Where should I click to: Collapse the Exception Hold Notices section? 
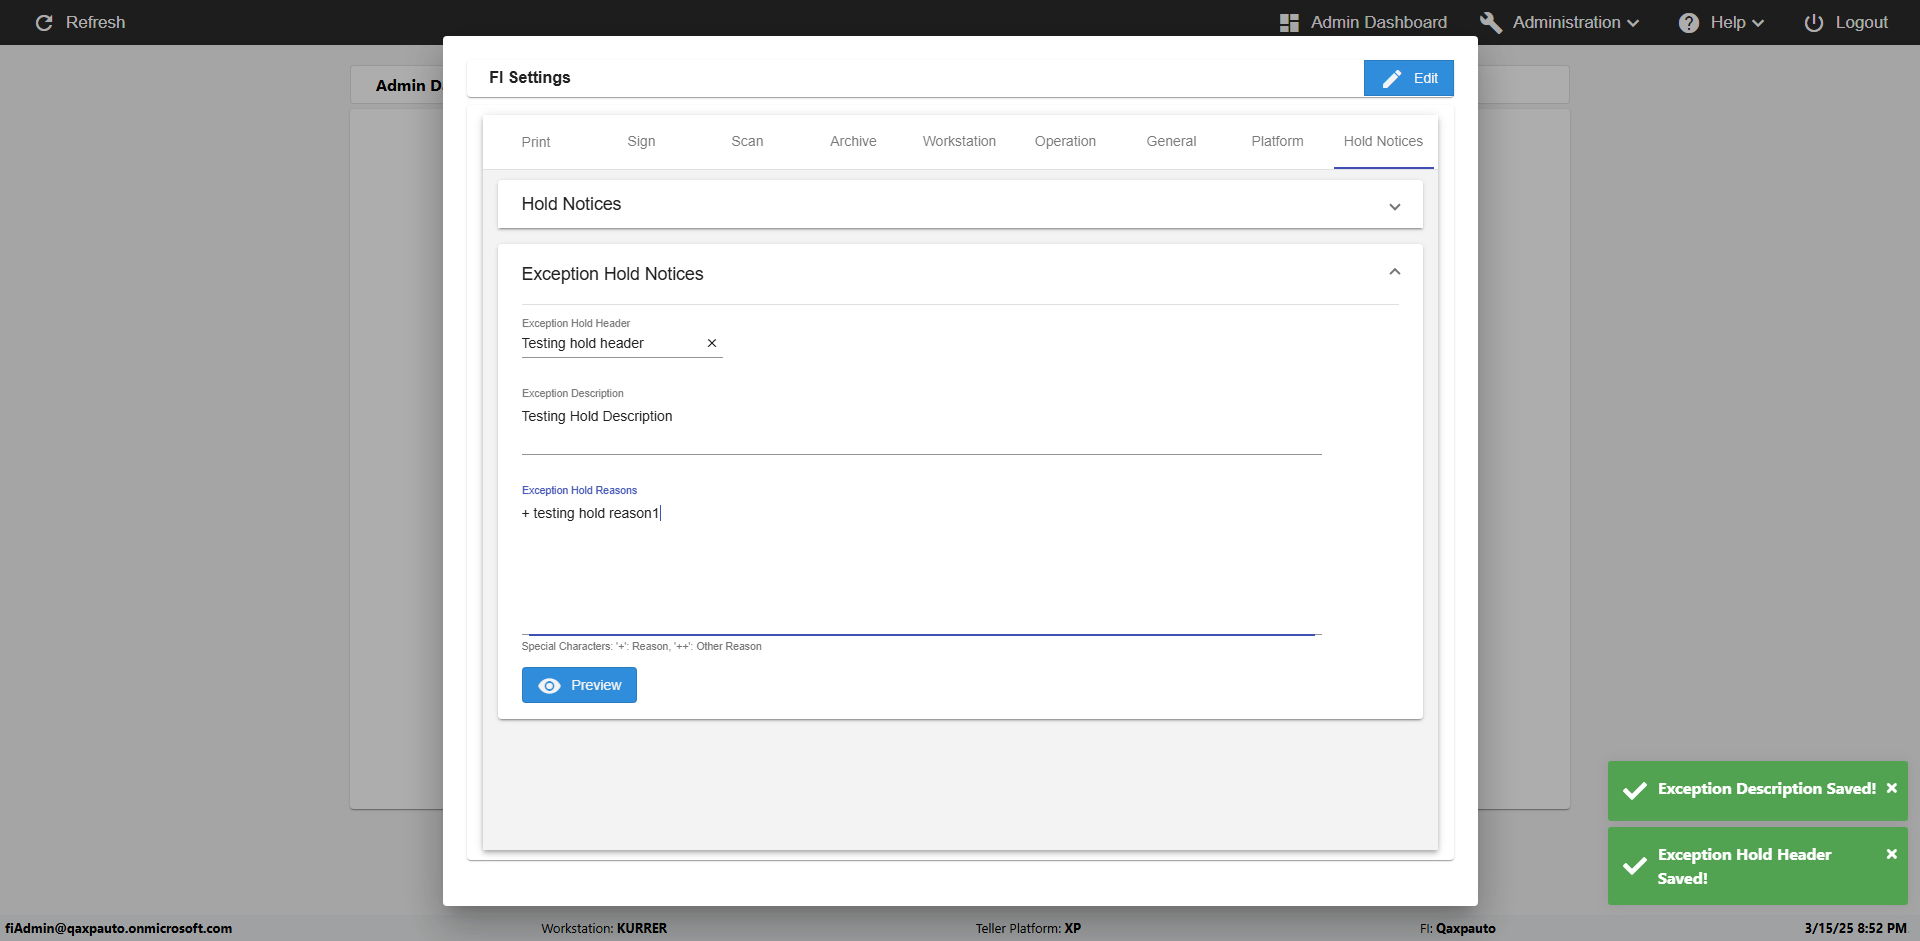(x=1394, y=273)
